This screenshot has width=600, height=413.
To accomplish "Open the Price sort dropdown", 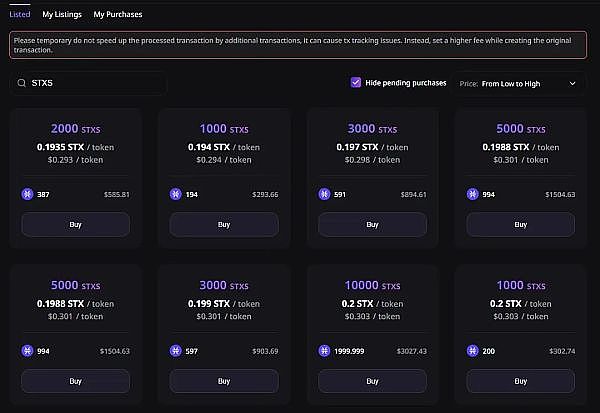I will [x=519, y=84].
